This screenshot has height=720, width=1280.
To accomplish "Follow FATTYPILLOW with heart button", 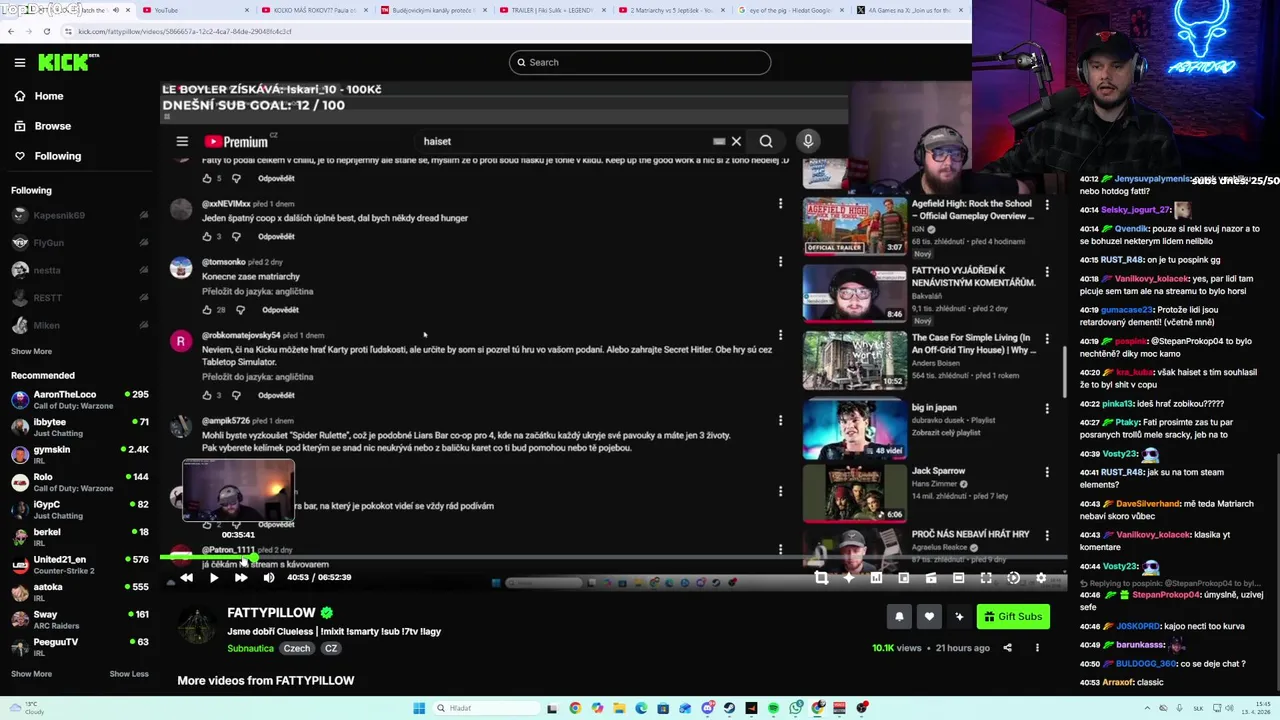I will click(x=929, y=617).
